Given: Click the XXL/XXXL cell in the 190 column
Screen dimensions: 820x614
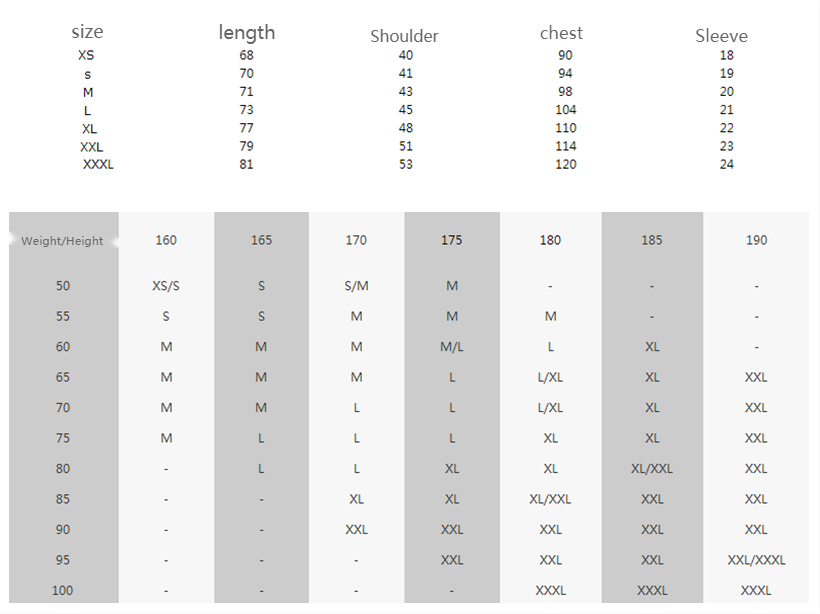Looking at the screenshot, I should pyautogui.click(x=756, y=560).
